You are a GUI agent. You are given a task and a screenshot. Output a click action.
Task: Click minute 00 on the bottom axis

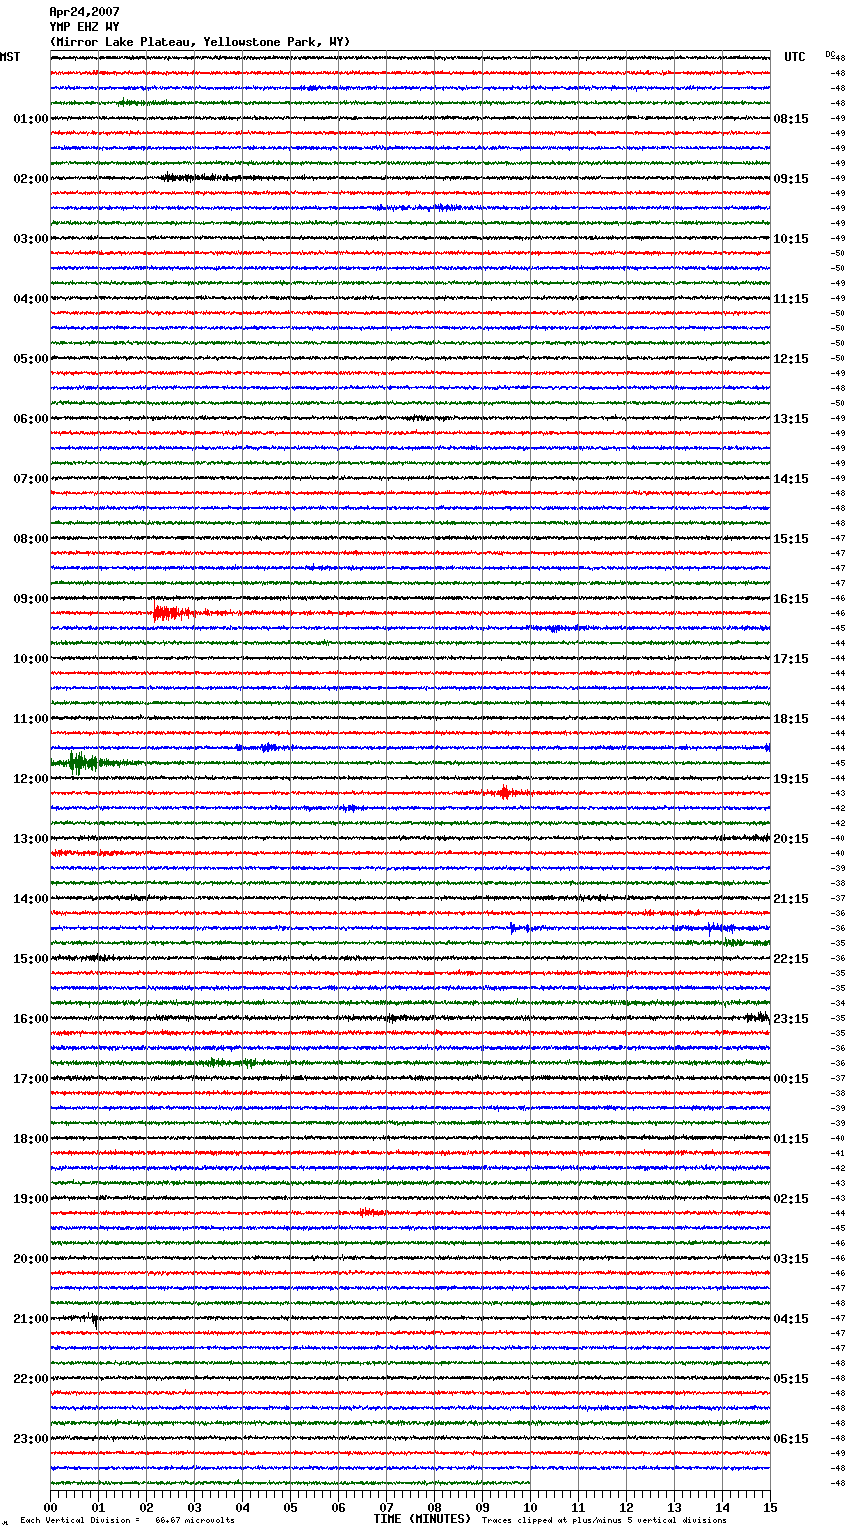[x=50, y=1507]
